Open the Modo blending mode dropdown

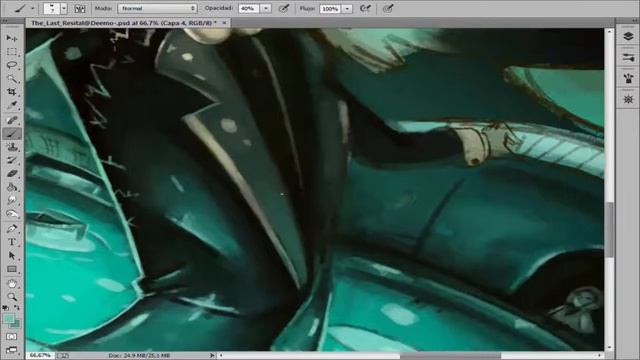(157, 9)
